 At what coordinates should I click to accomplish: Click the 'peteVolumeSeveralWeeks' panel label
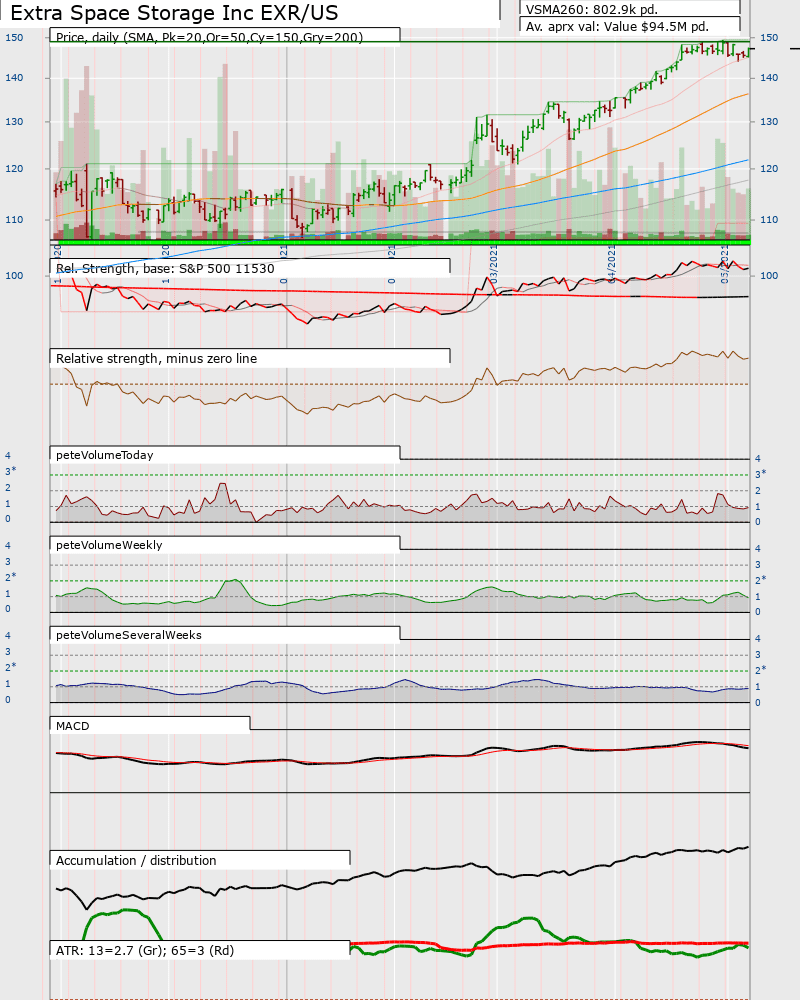(x=129, y=635)
